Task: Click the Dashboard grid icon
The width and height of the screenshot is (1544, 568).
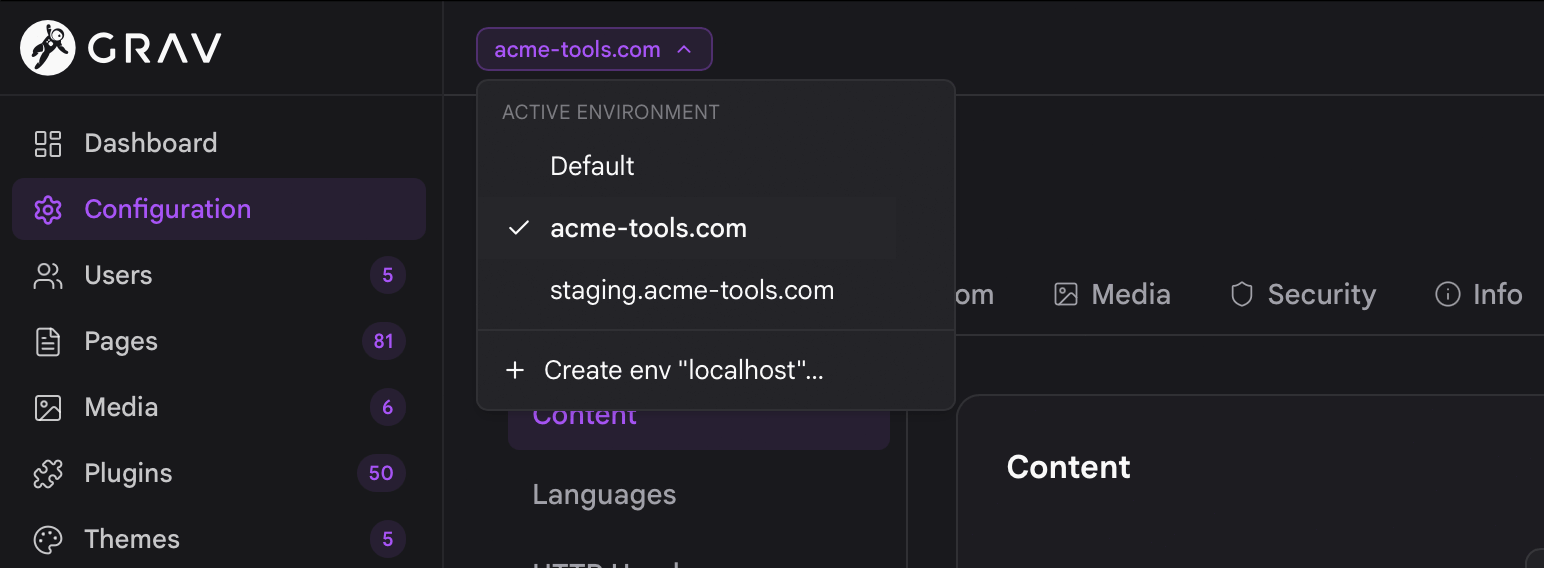Action: pos(48,143)
